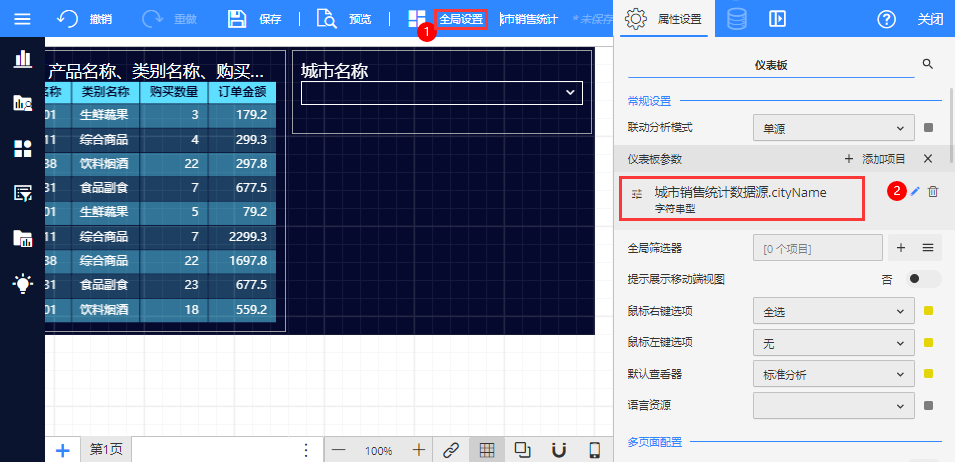Open the data source database tab
The height and width of the screenshot is (462, 955).
736,19
